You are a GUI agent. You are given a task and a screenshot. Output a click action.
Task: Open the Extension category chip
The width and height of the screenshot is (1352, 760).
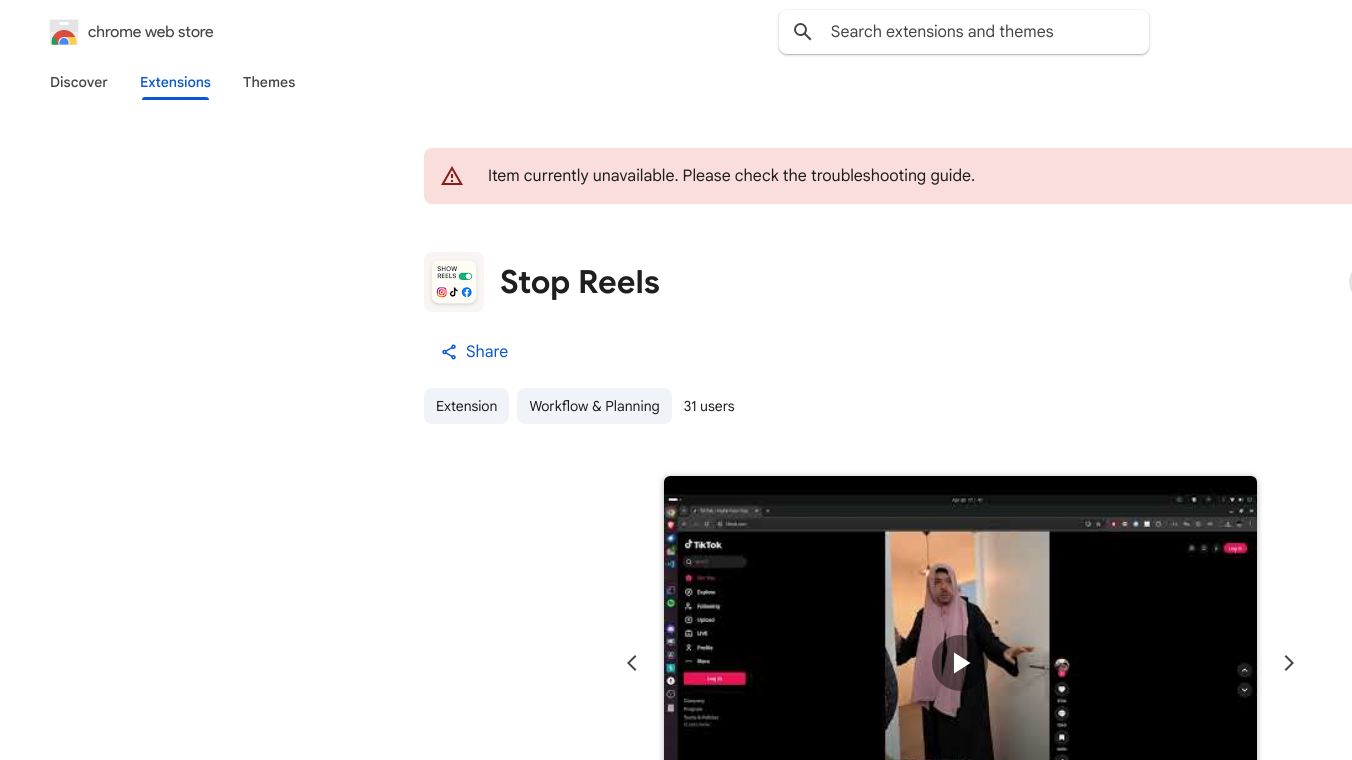click(x=466, y=406)
